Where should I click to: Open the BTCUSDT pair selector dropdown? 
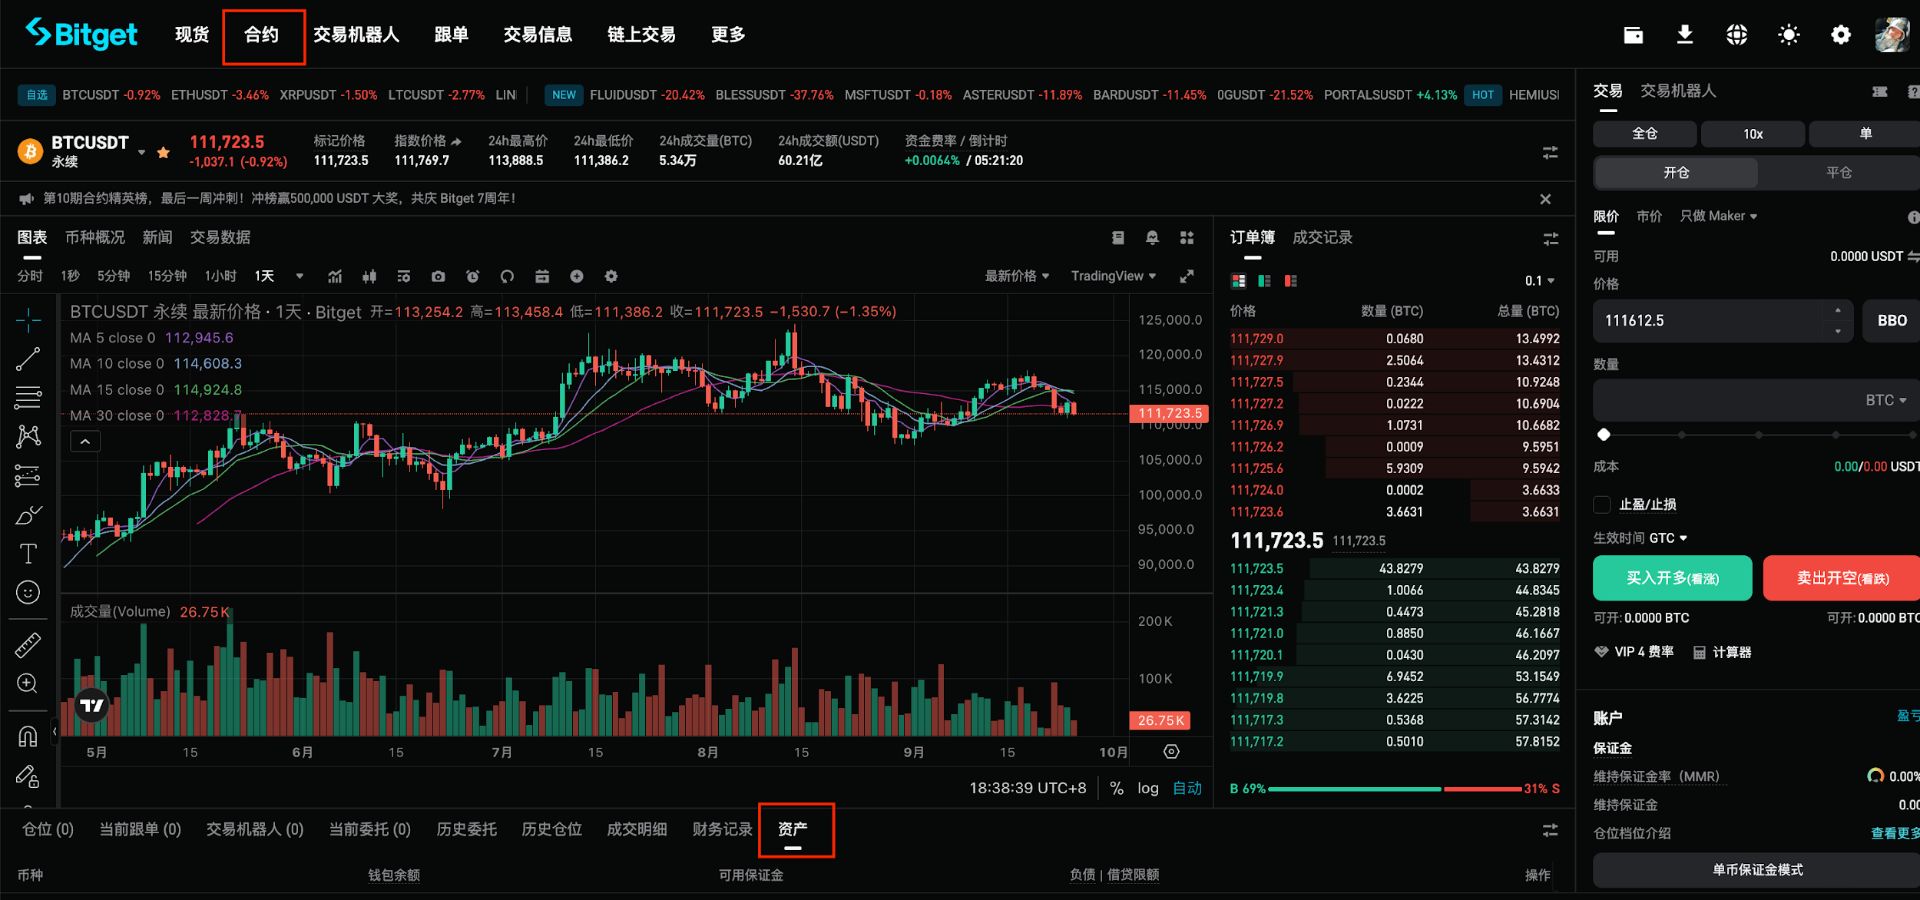141,153
